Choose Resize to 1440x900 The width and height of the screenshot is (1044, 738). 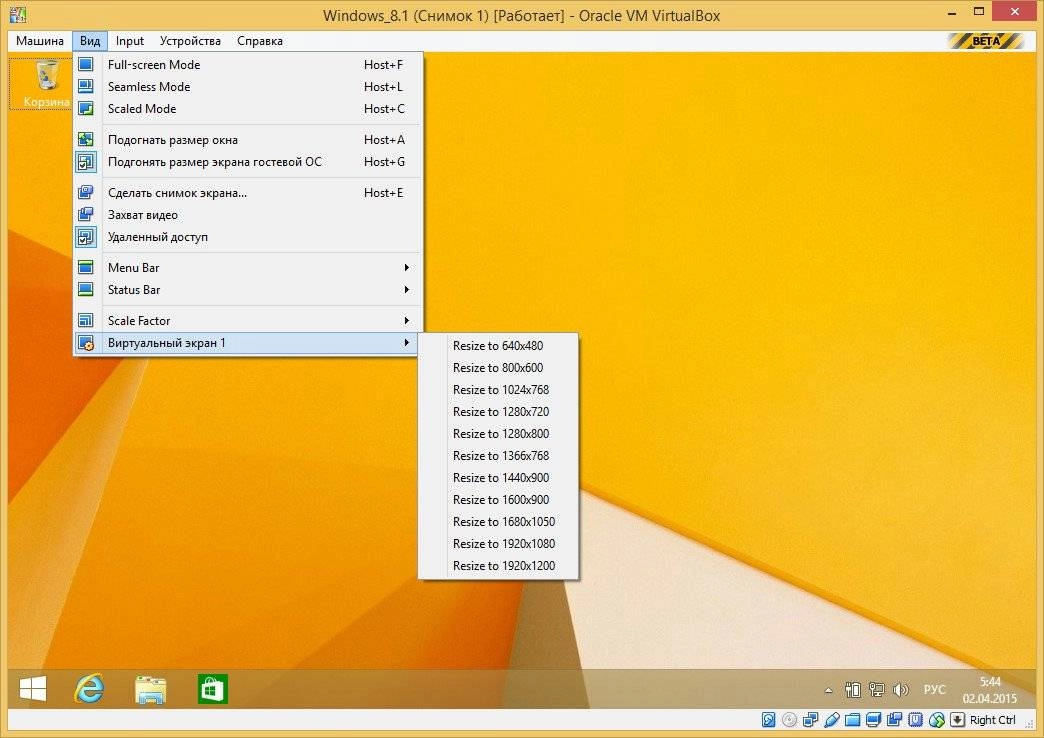[498, 478]
